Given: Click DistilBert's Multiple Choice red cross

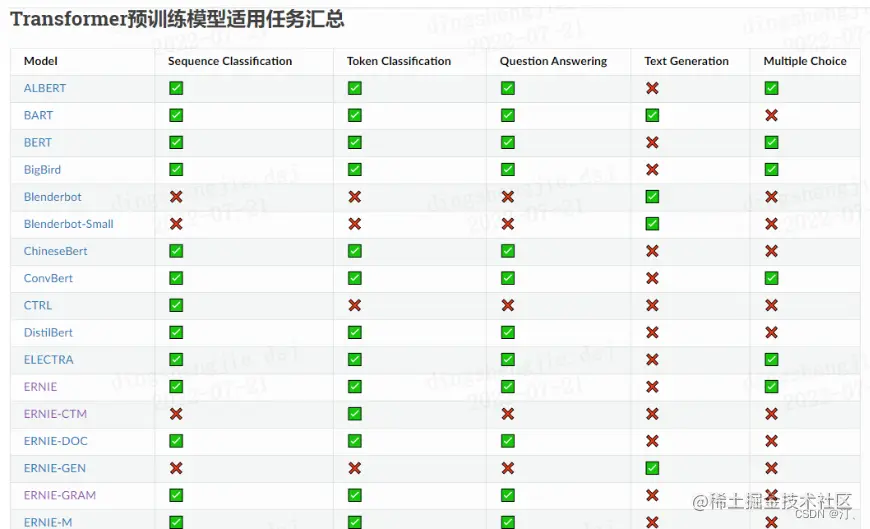Looking at the screenshot, I should (x=772, y=332).
